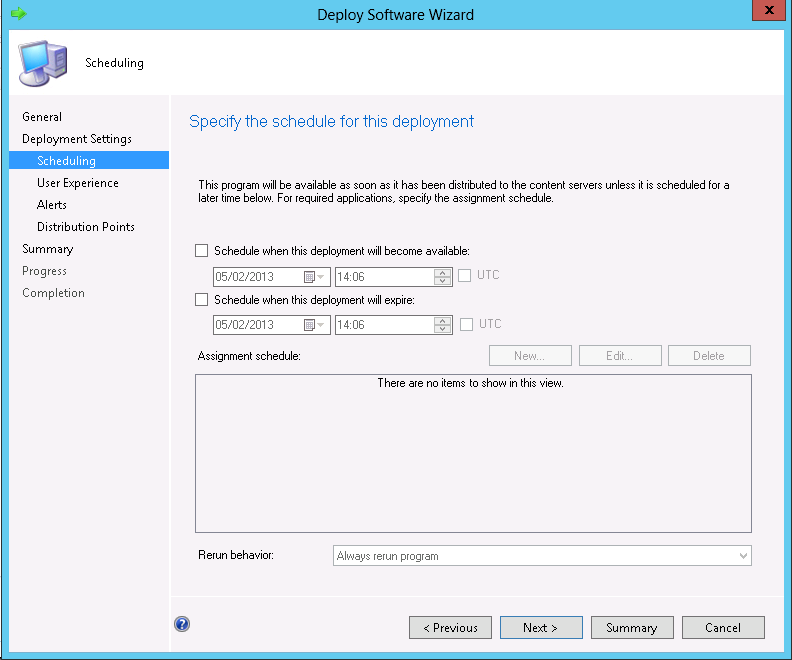Viewport: 792px width, 660px height.
Task: Click the New... assignment schedule button
Action: (530, 356)
